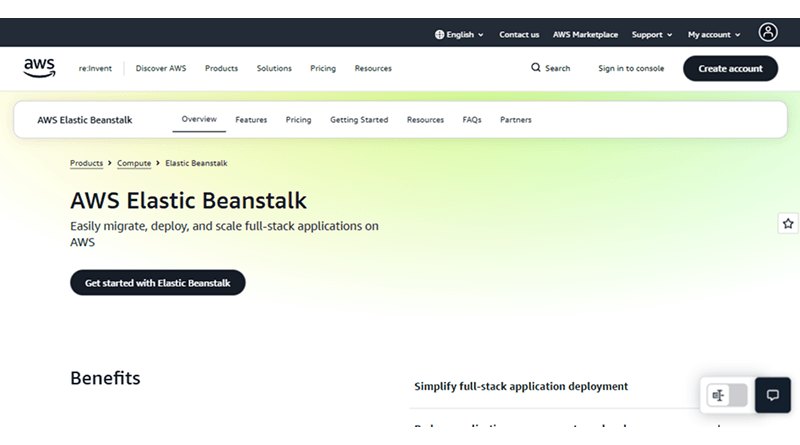Open the Solutions menu
Screen dimensions: 800x445
[274, 68]
